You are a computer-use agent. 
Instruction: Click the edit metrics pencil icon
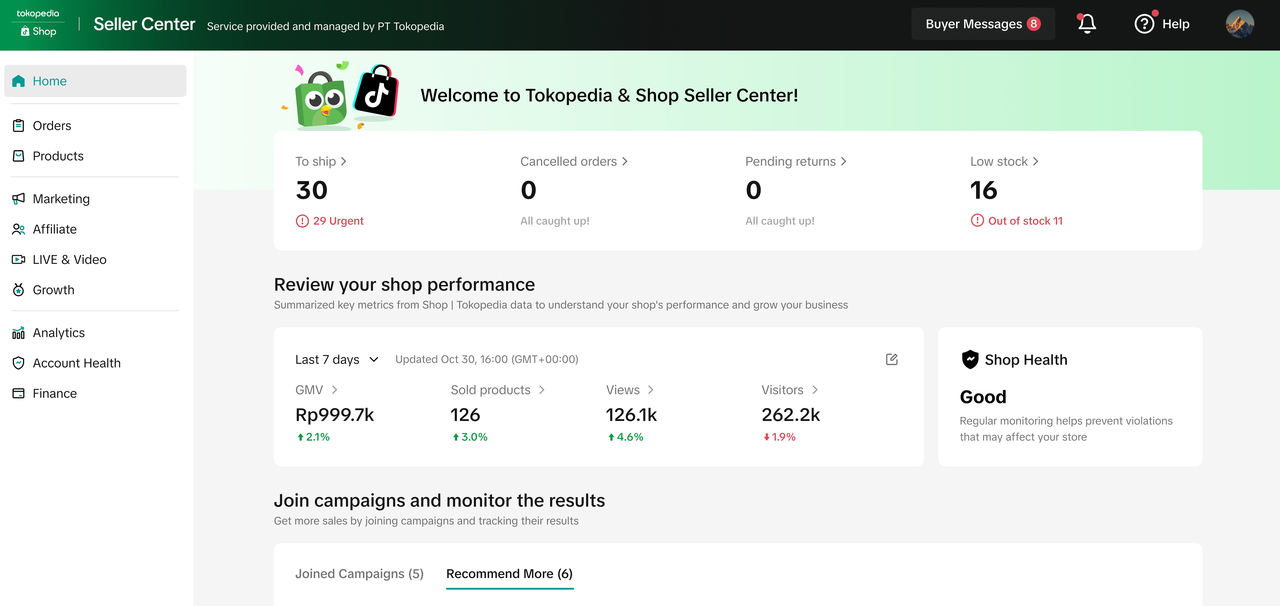tap(892, 359)
